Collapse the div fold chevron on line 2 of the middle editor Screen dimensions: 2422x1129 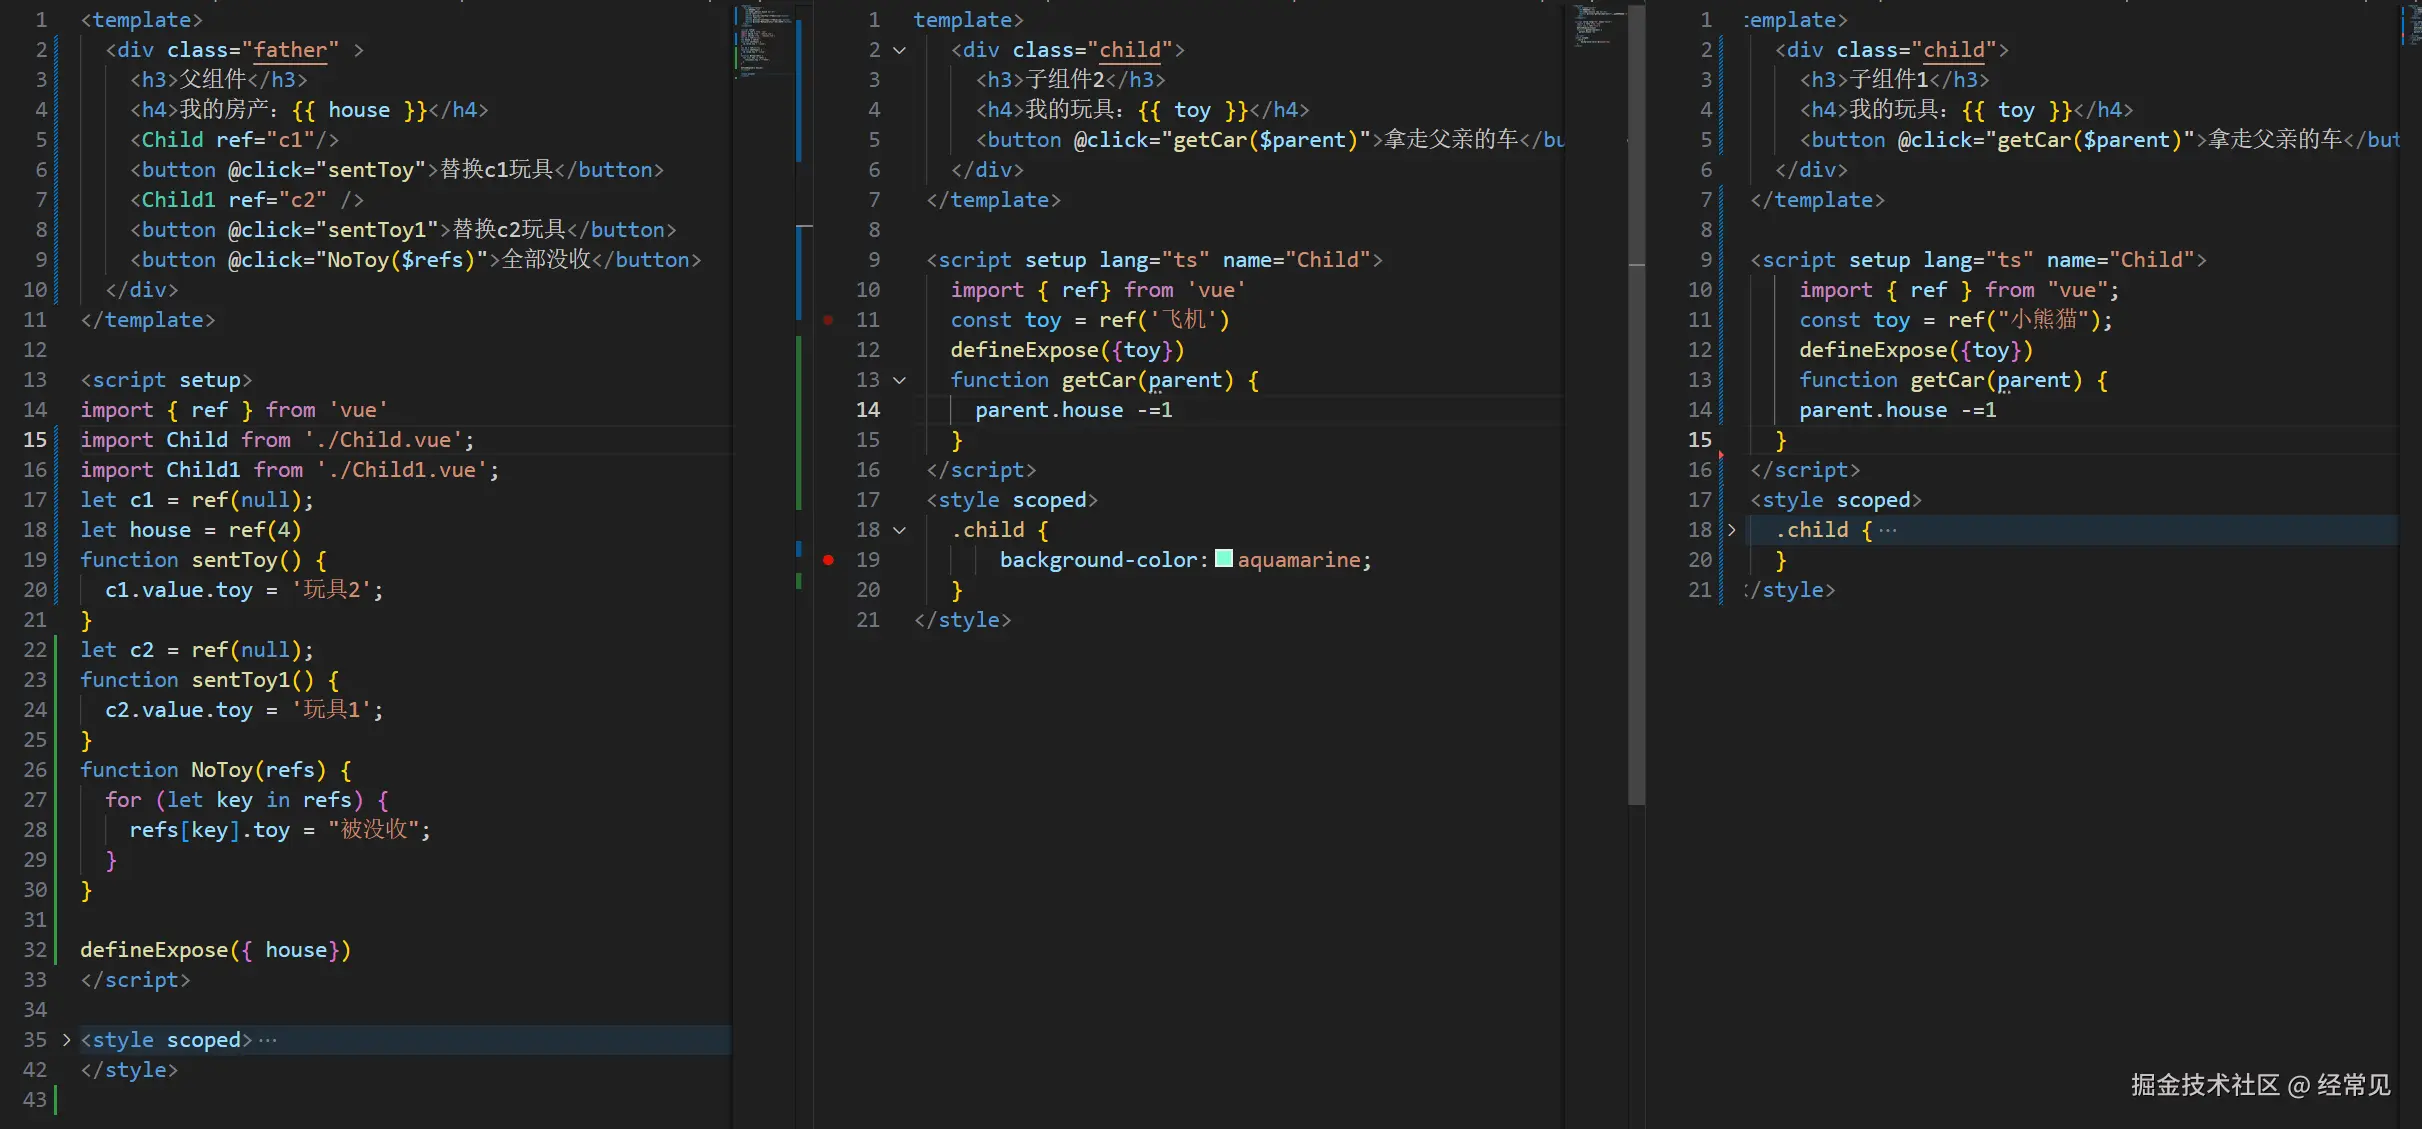click(899, 50)
